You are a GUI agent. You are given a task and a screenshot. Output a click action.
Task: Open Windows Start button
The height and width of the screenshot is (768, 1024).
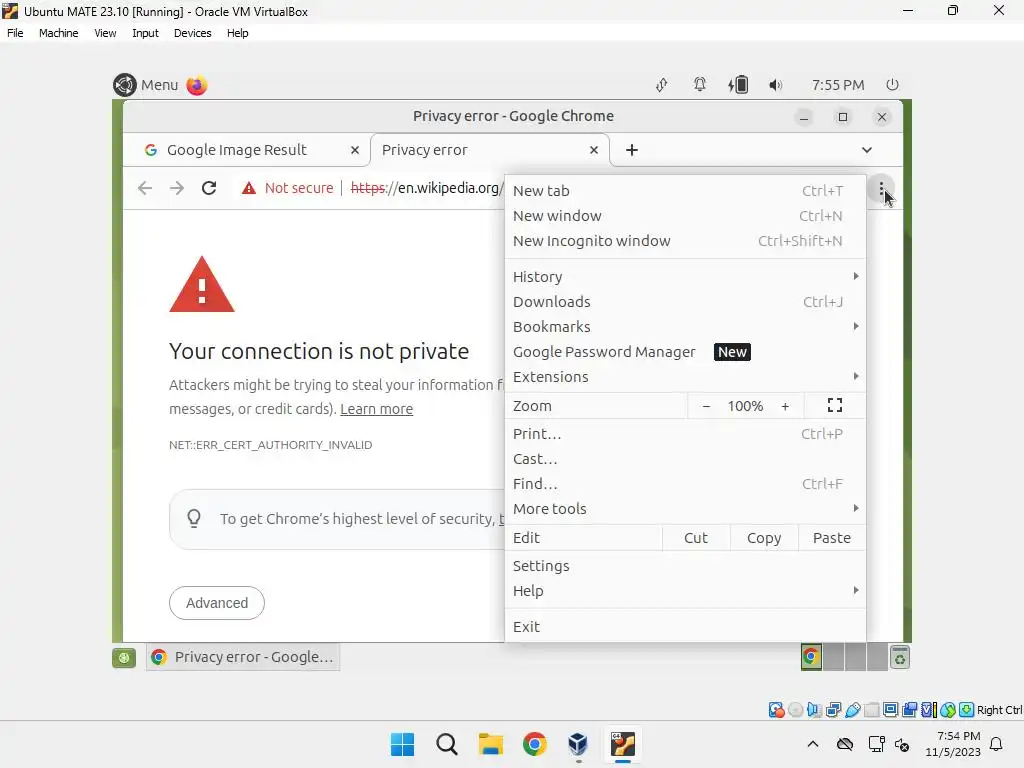point(402,744)
